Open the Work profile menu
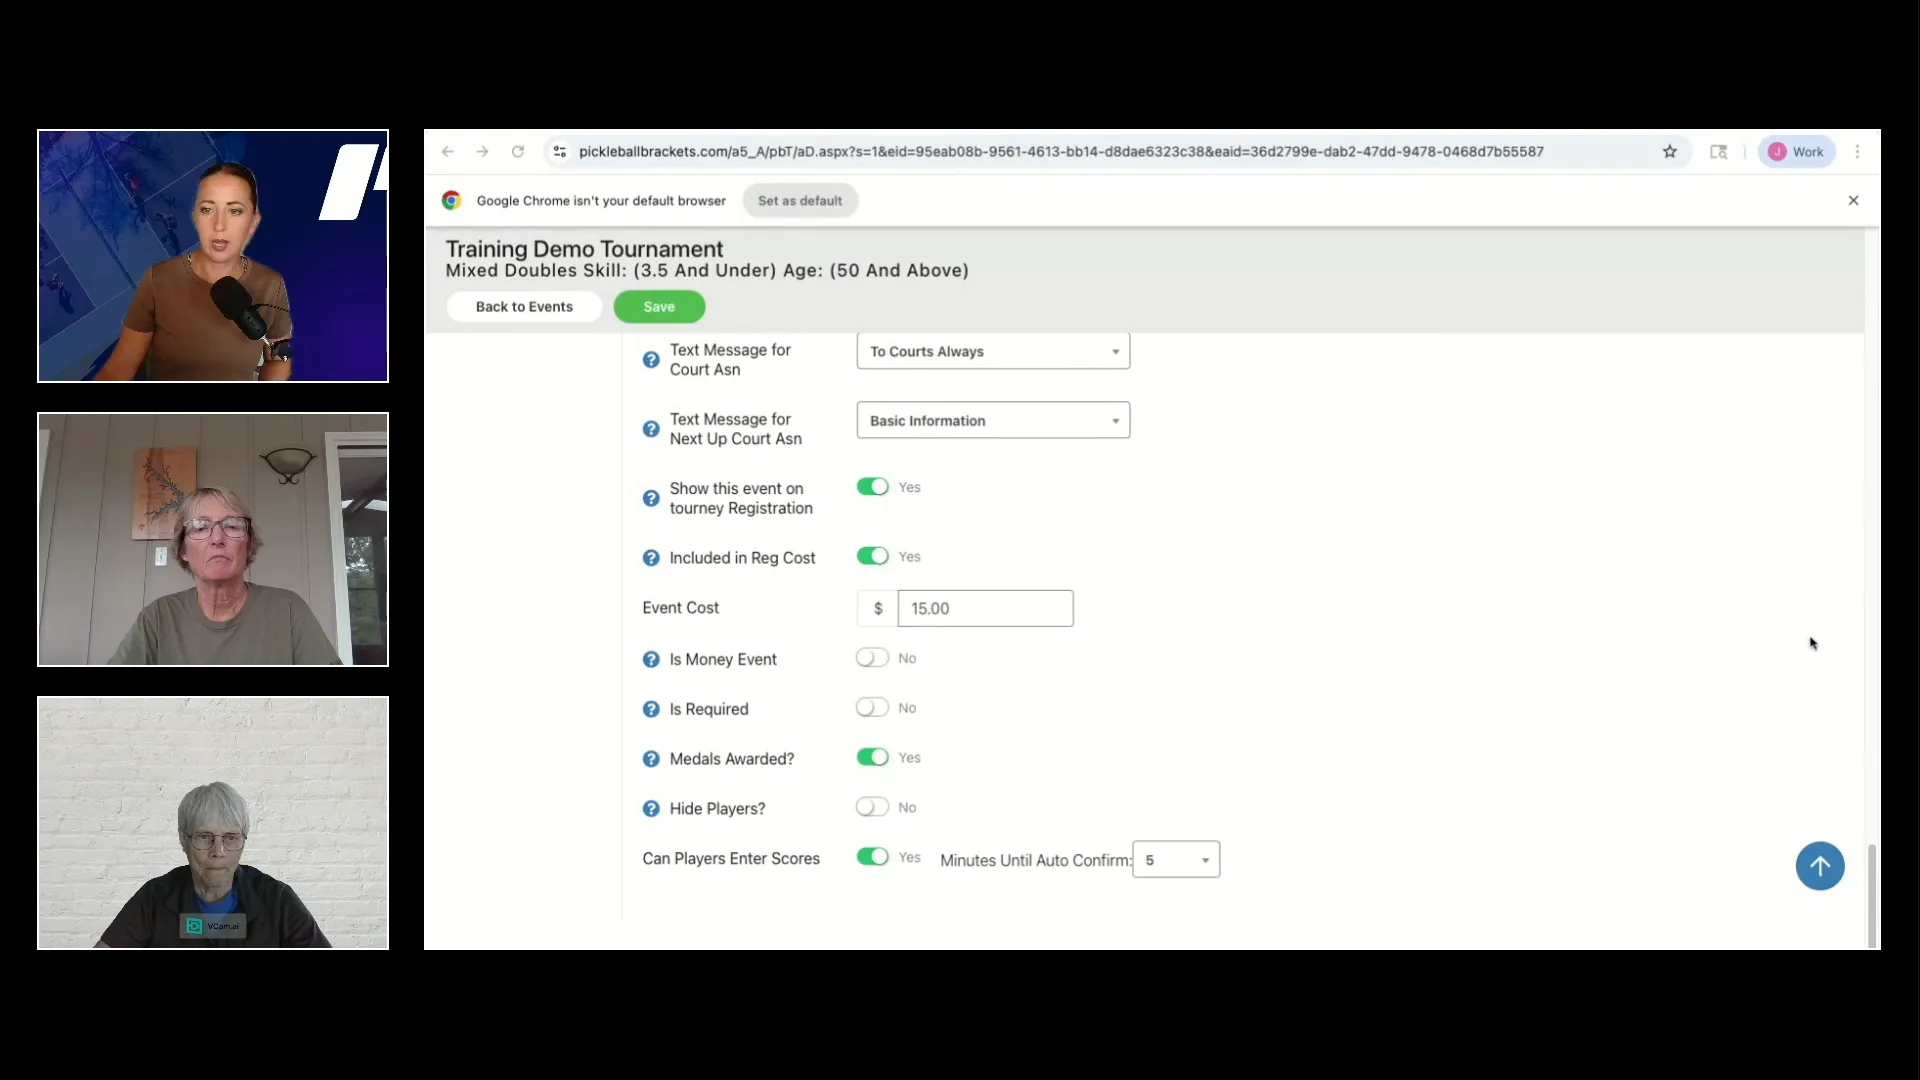Viewport: 1920px width, 1080px height. [1797, 152]
